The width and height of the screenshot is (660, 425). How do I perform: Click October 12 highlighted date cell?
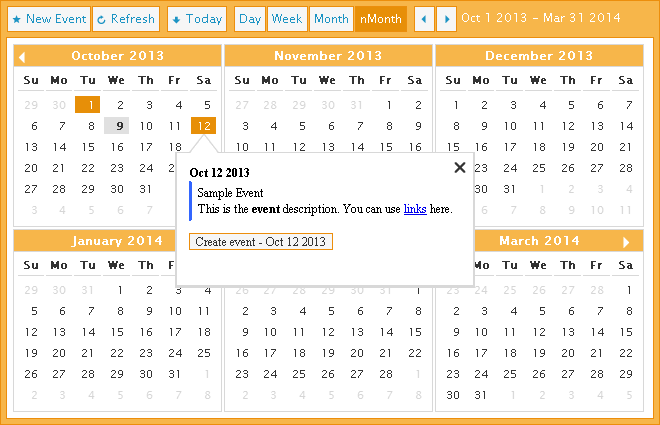pos(204,126)
